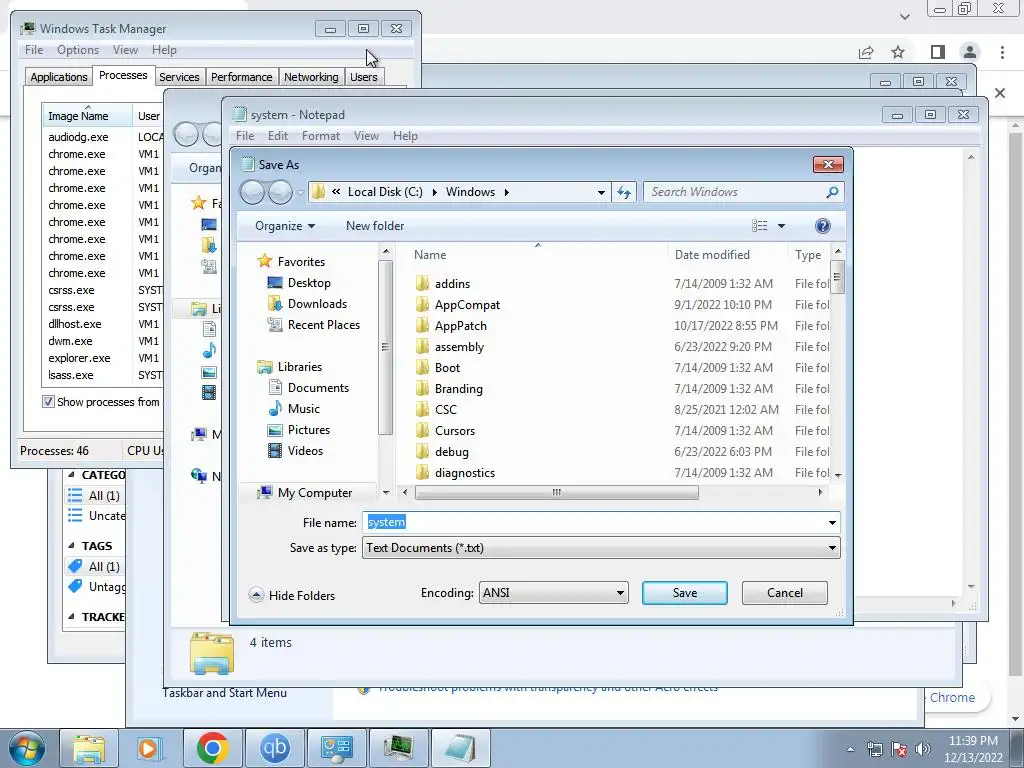The image size is (1024, 768).
Task: Select the Cursors folder
Action: [x=455, y=430]
